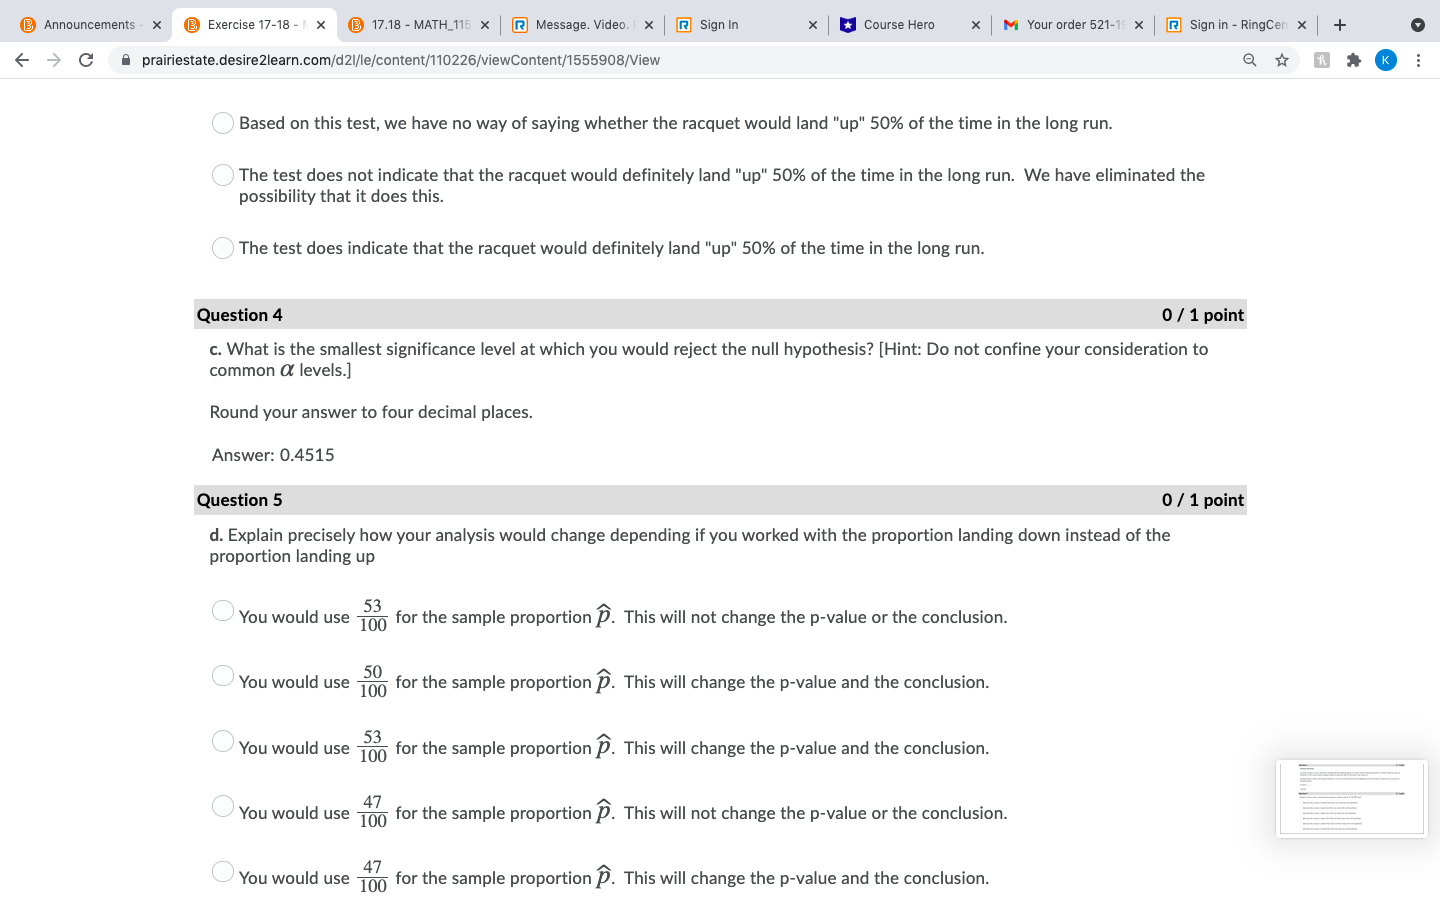The height and width of the screenshot is (900, 1440).
Task: Click the K profile avatar
Action: pos(1386,60)
